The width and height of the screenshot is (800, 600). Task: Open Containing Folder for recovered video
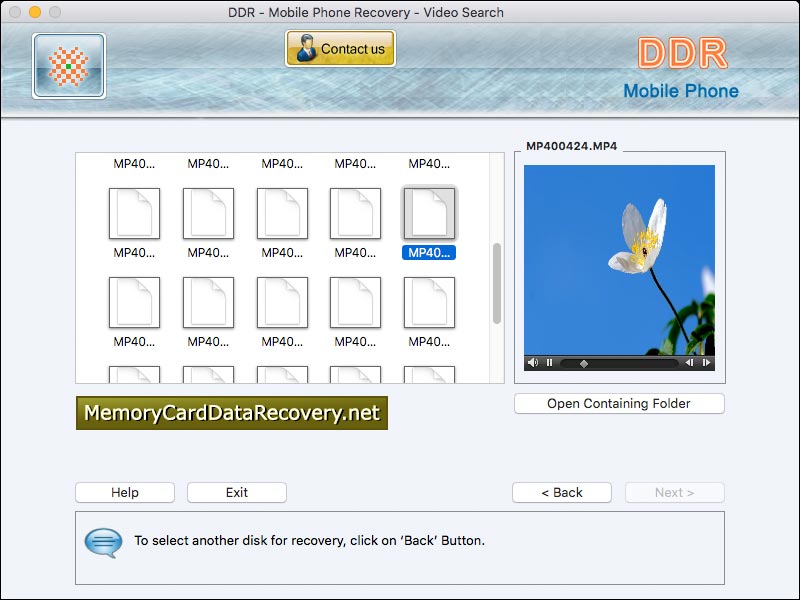click(x=618, y=403)
